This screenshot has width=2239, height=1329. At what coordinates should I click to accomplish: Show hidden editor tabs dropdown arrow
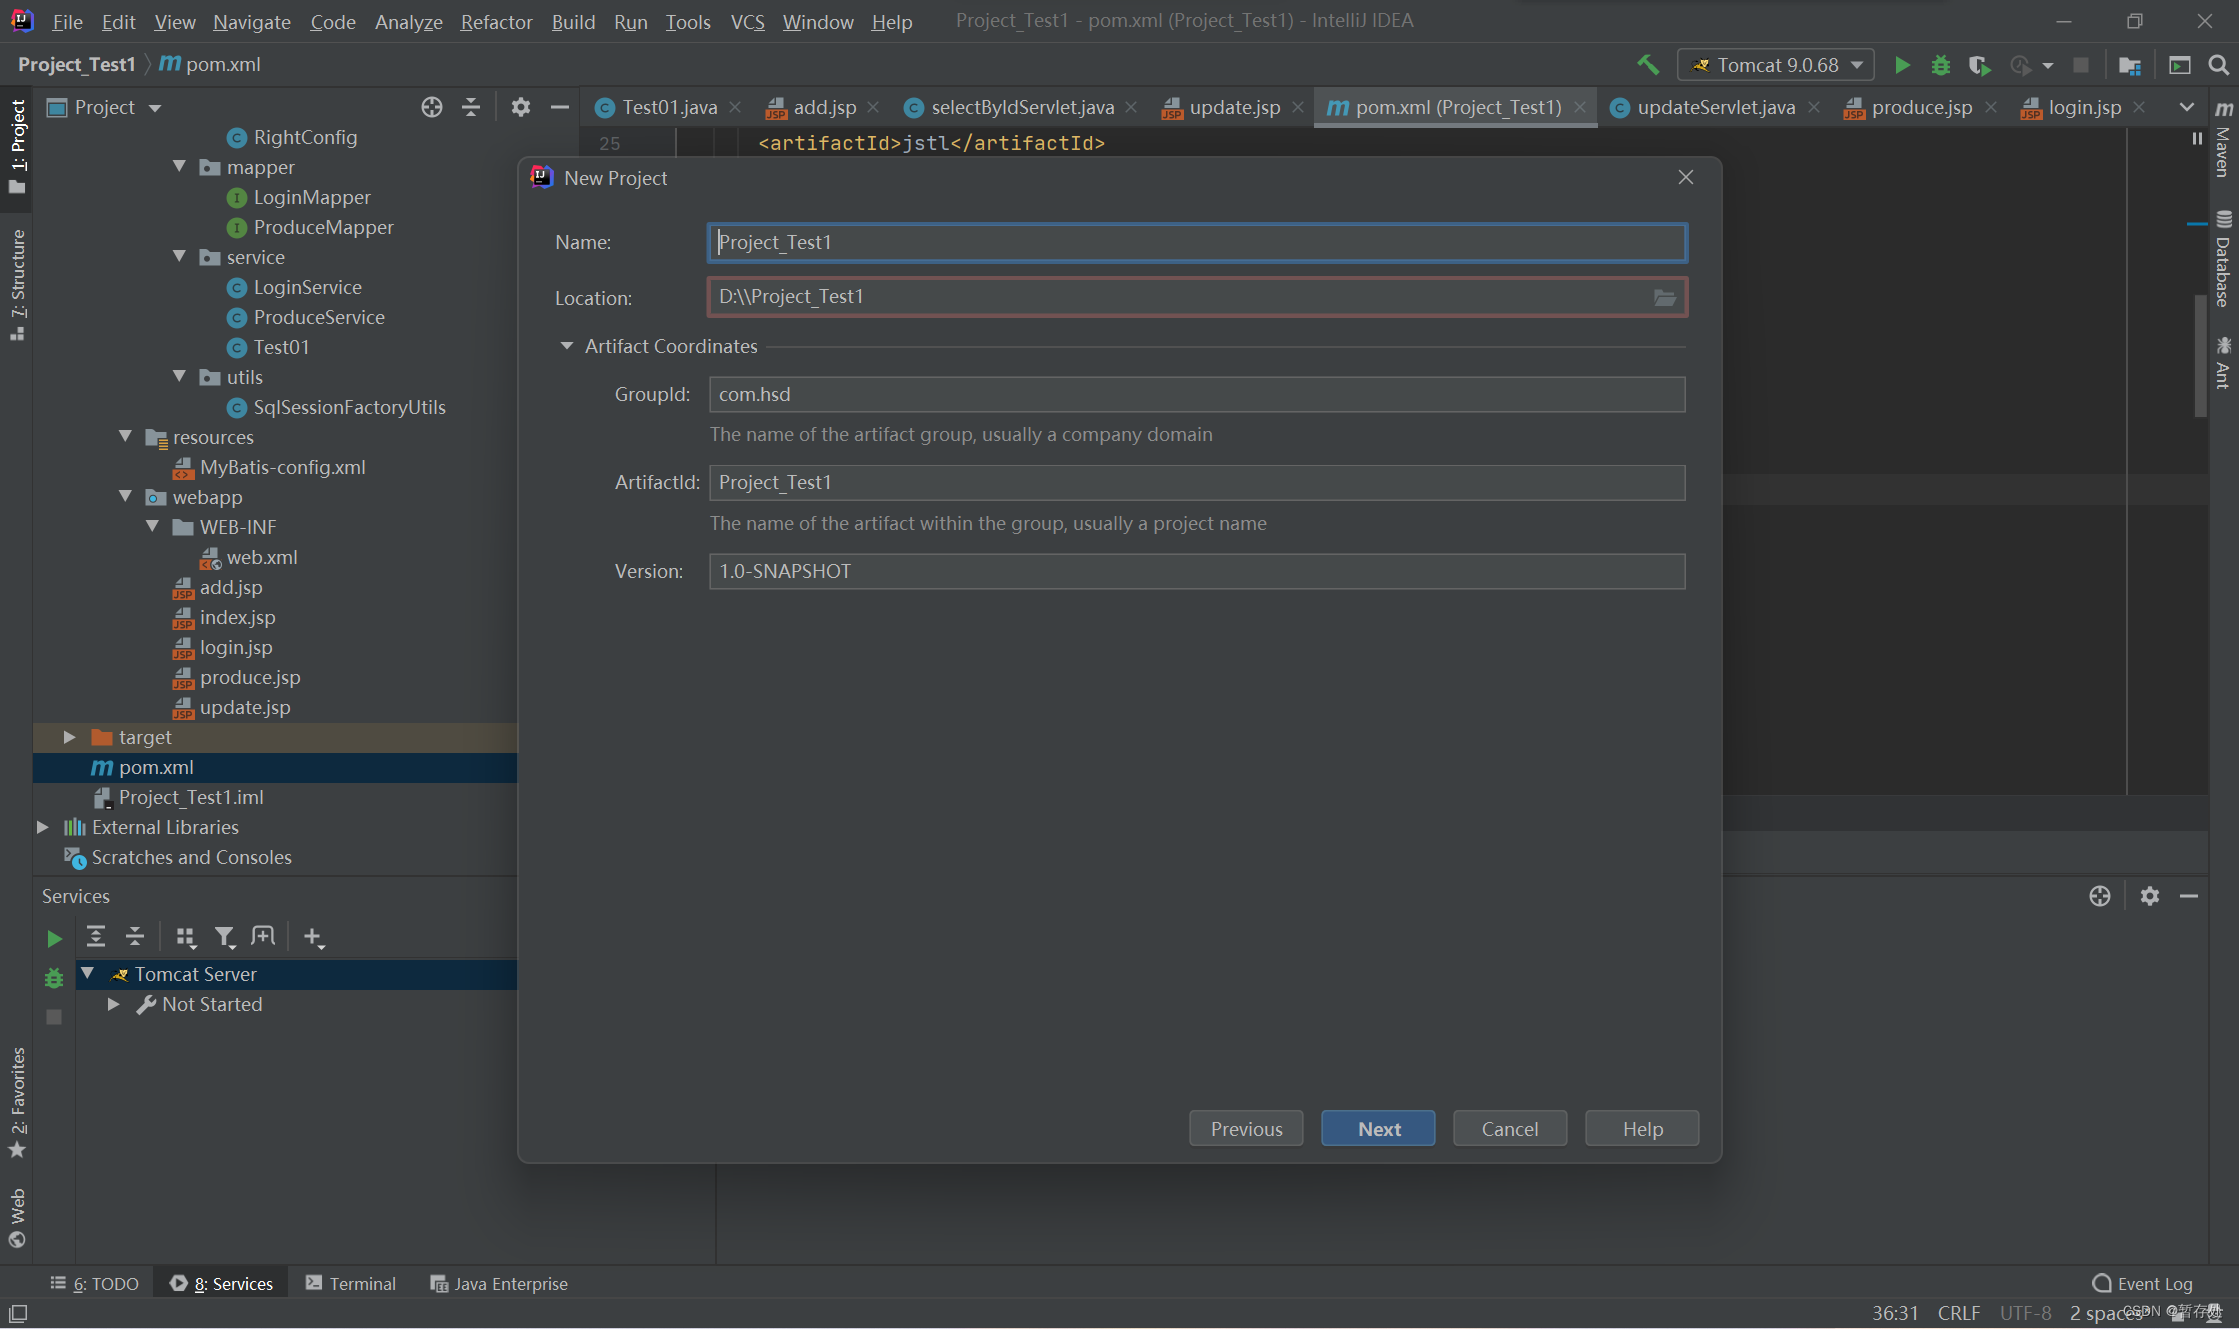2186,107
